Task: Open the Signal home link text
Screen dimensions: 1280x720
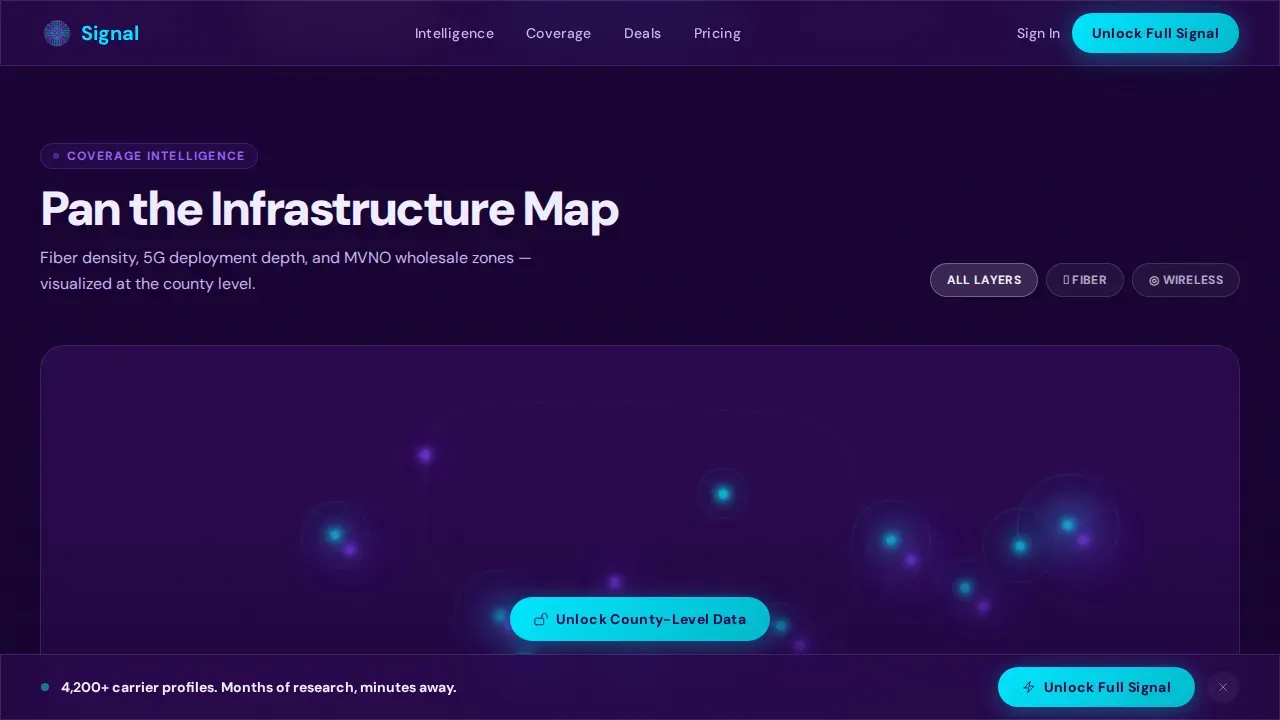Action: click(x=110, y=33)
